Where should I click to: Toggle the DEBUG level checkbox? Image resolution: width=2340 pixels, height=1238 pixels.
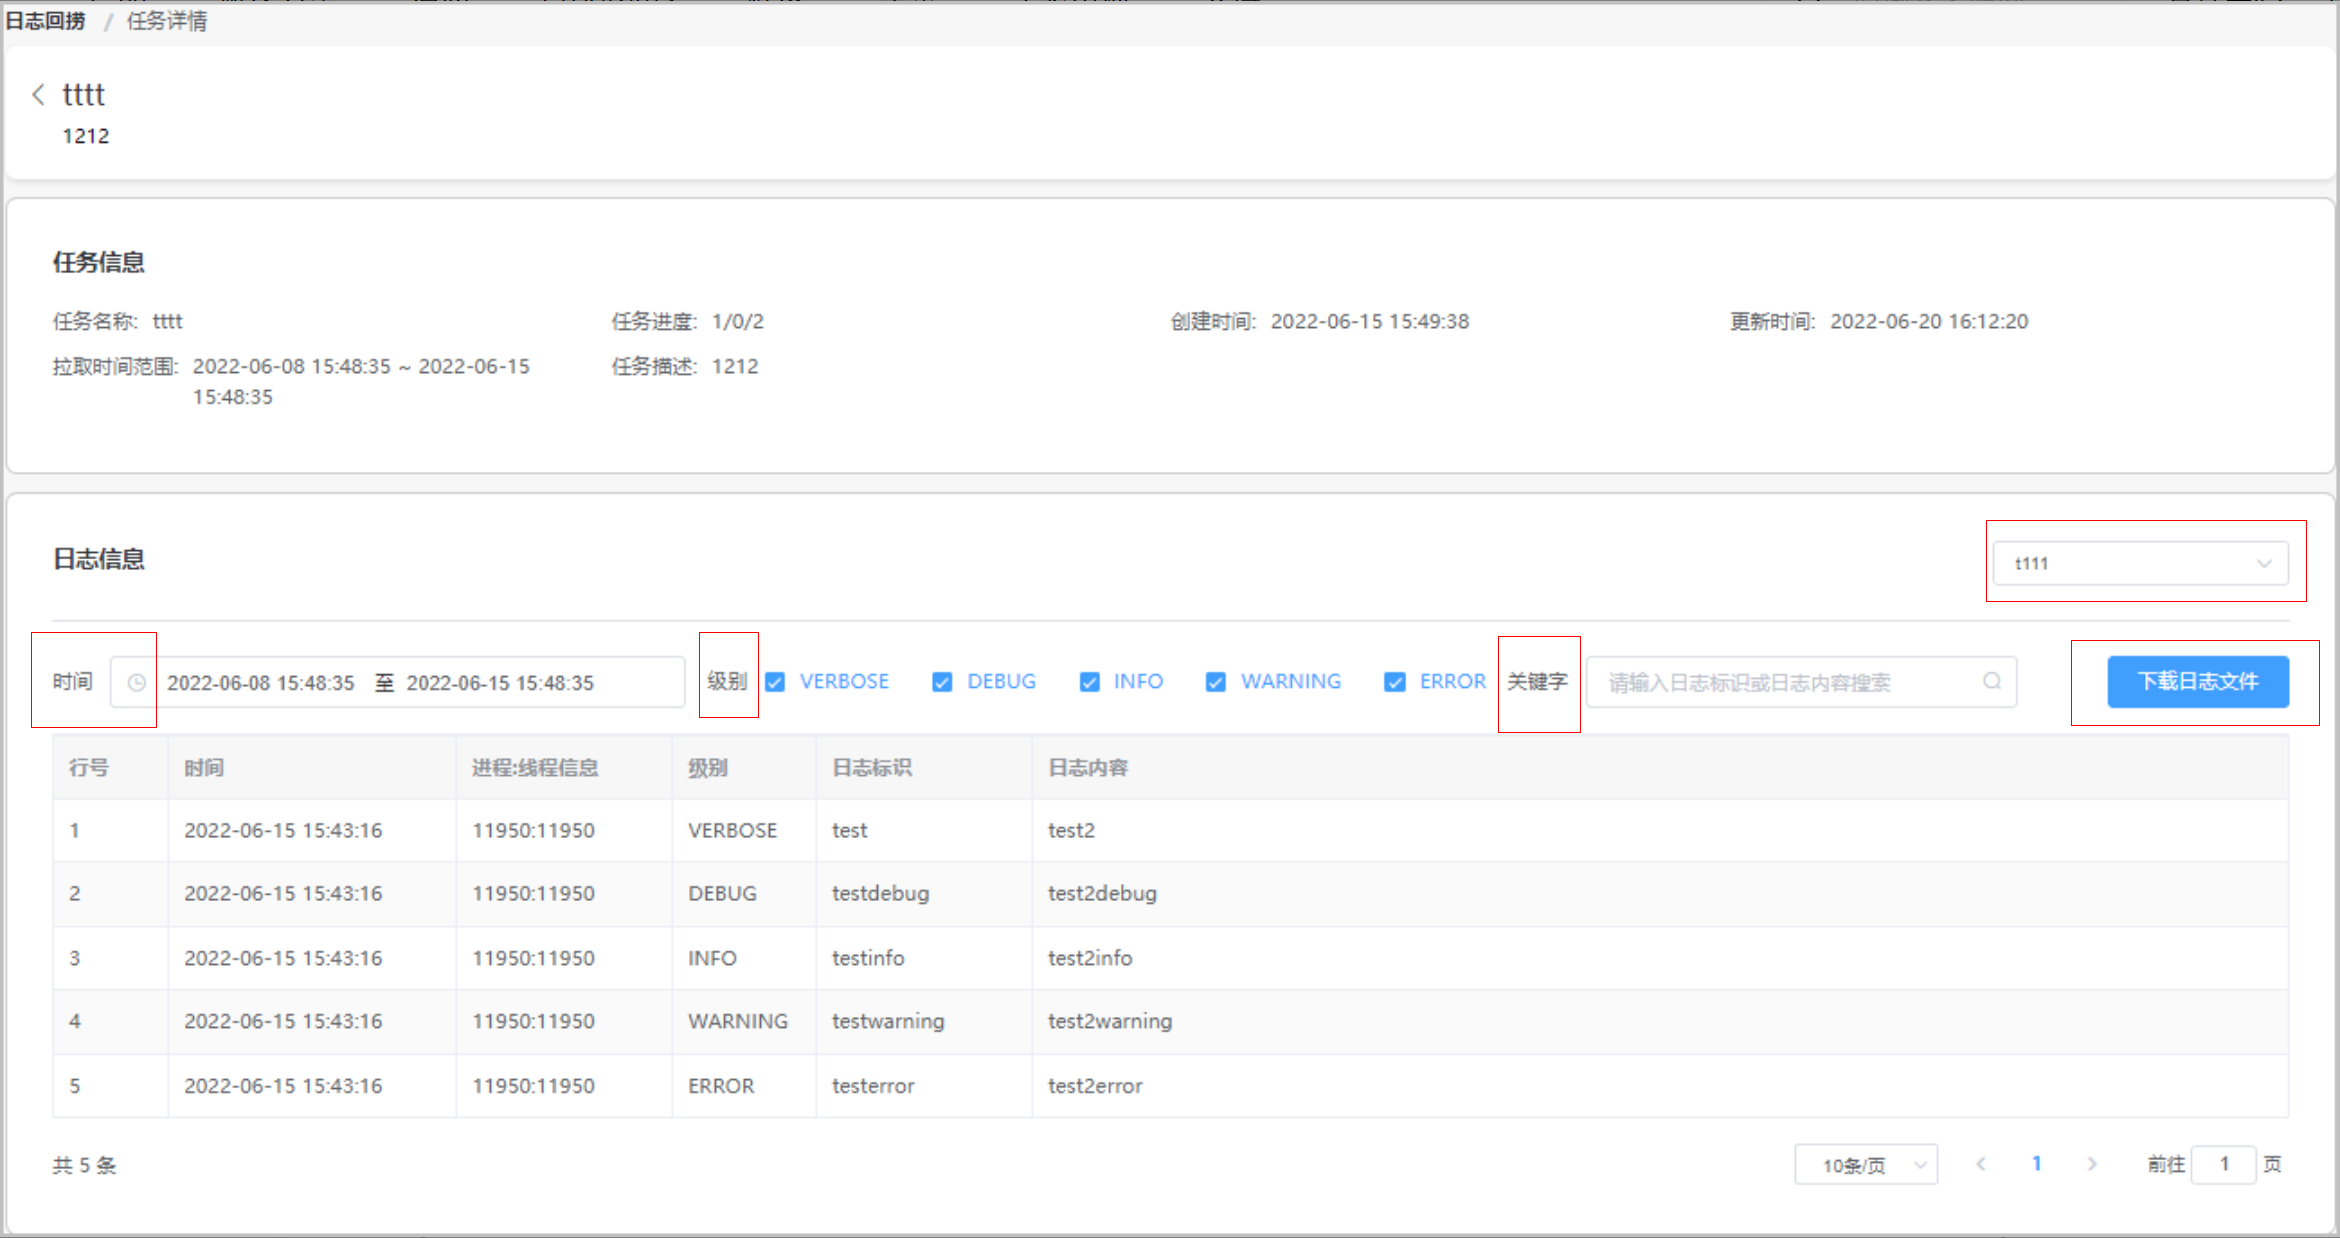[942, 682]
